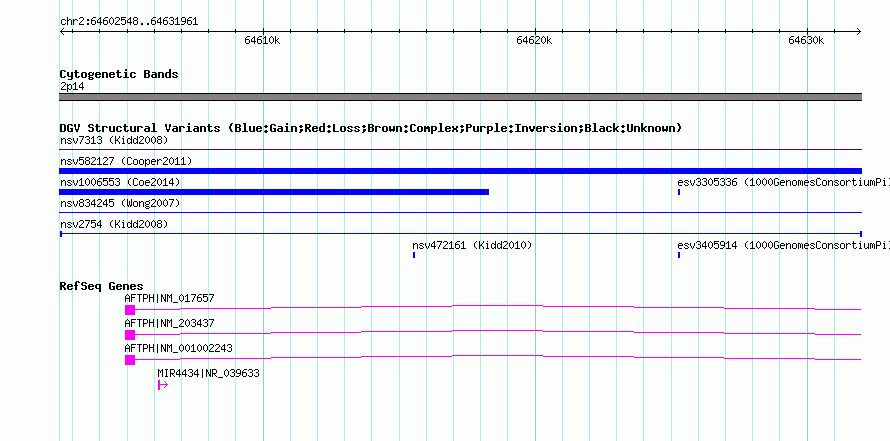This screenshot has width=890, height=441.
Task: Select the nsv2754 variant line with end caps
Action: pyautogui.click(x=460, y=233)
